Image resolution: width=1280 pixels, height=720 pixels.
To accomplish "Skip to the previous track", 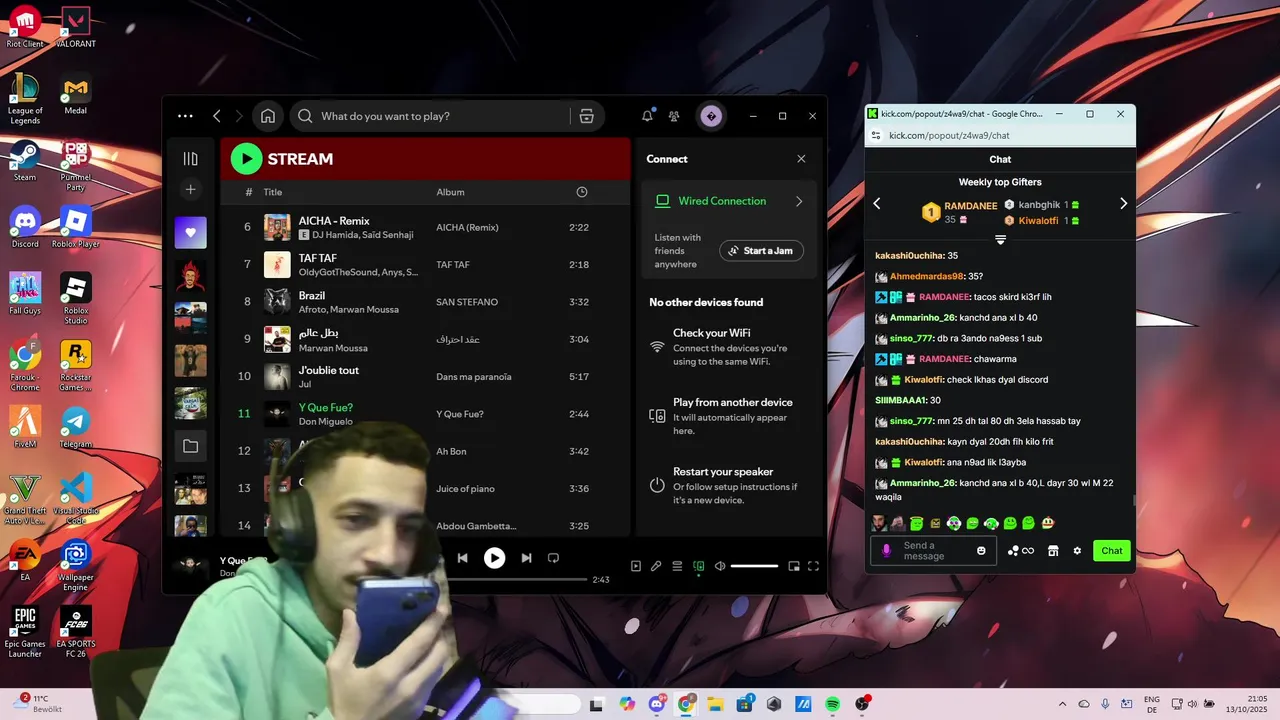I will click(462, 558).
